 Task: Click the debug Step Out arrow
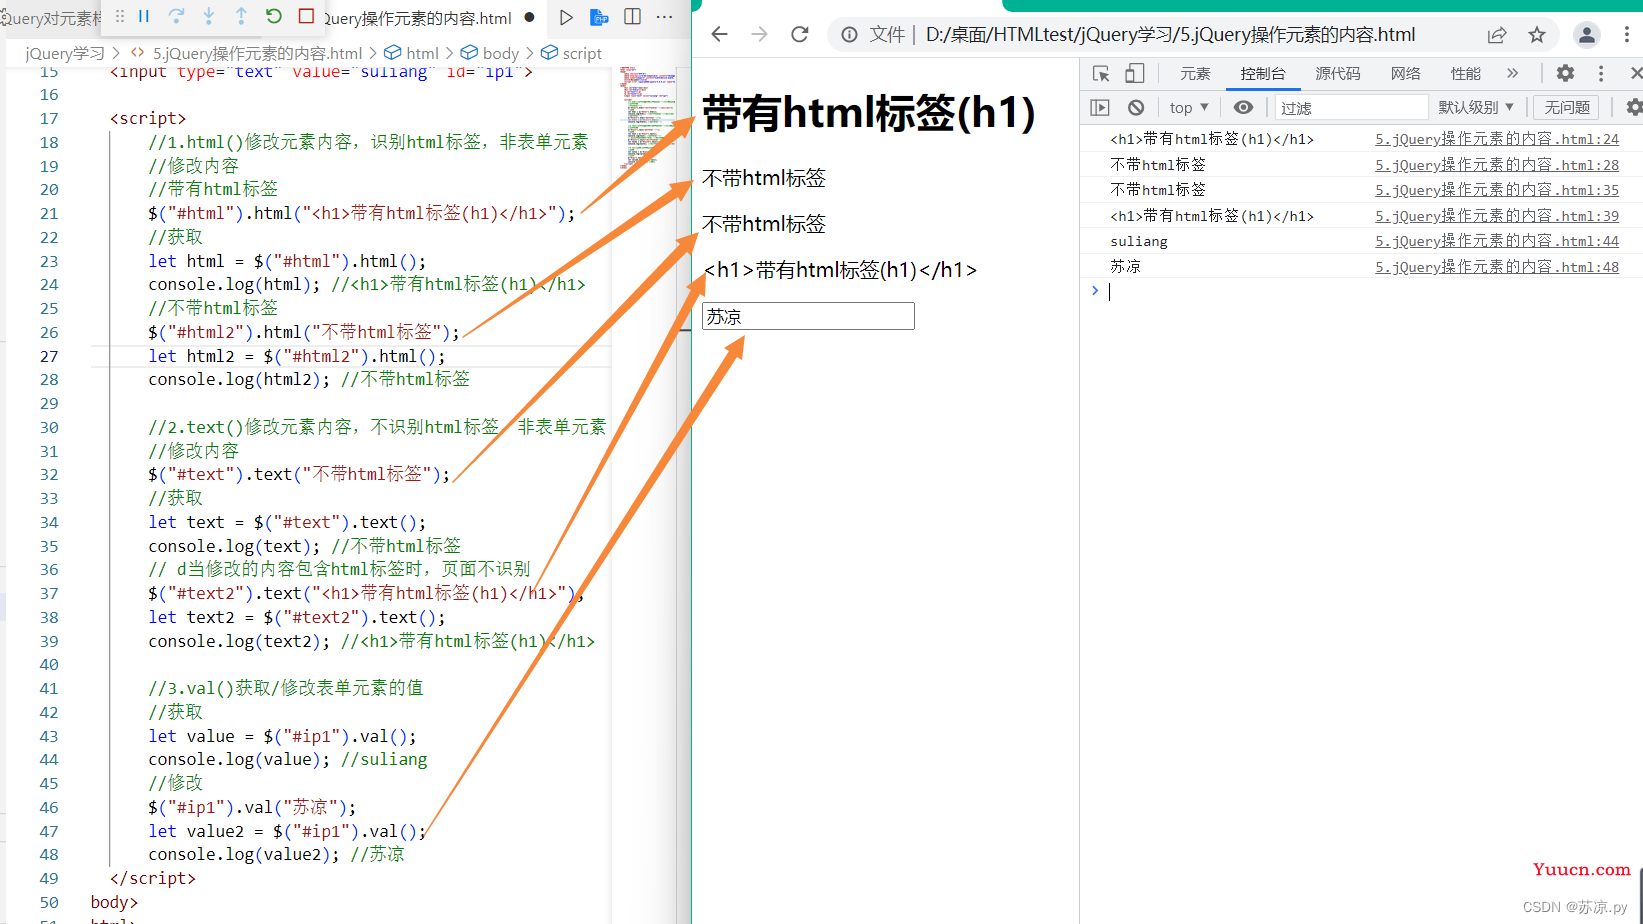pyautogui.click(x=241, y=16)
